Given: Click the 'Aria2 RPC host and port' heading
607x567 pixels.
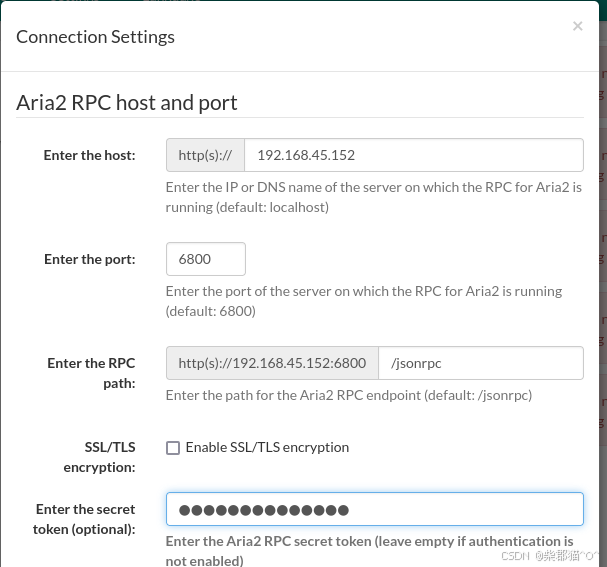Looking at the screenshot, I should pos(127,103).
